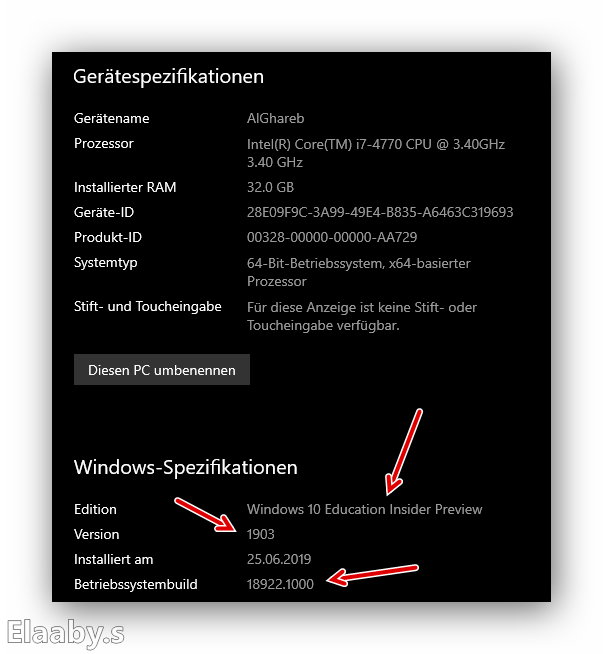
Task: Select the Windows 10 Education Insider Preview text
Action: coord(364,509)
